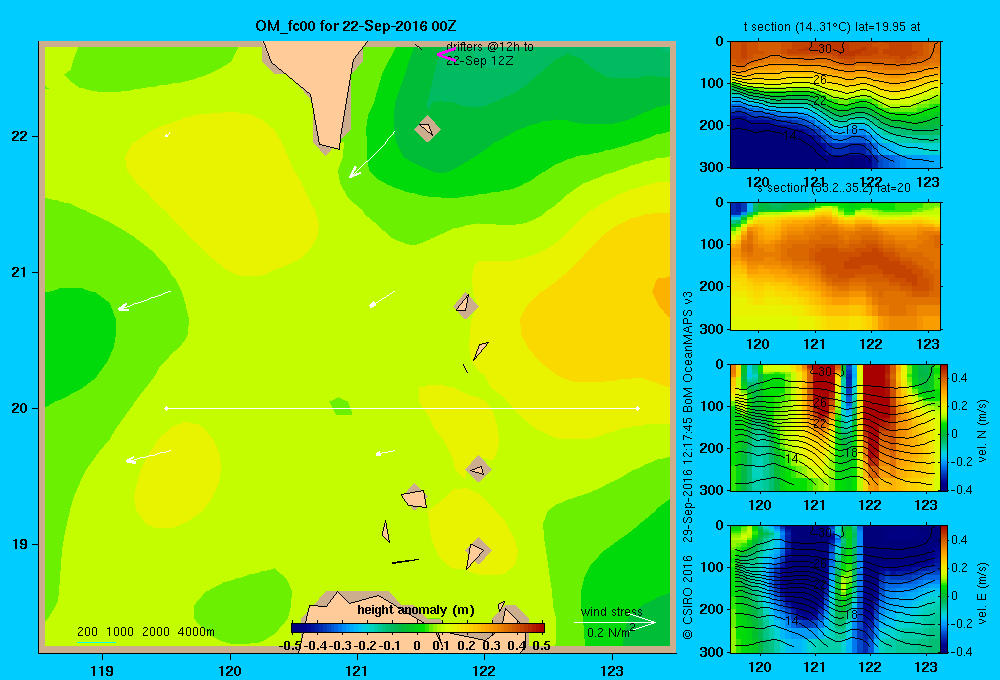The width and height of the screenshot is (1000, 680).
Task: Click latitude label 19 on main map axis
Action: click(x=20, y=544)
